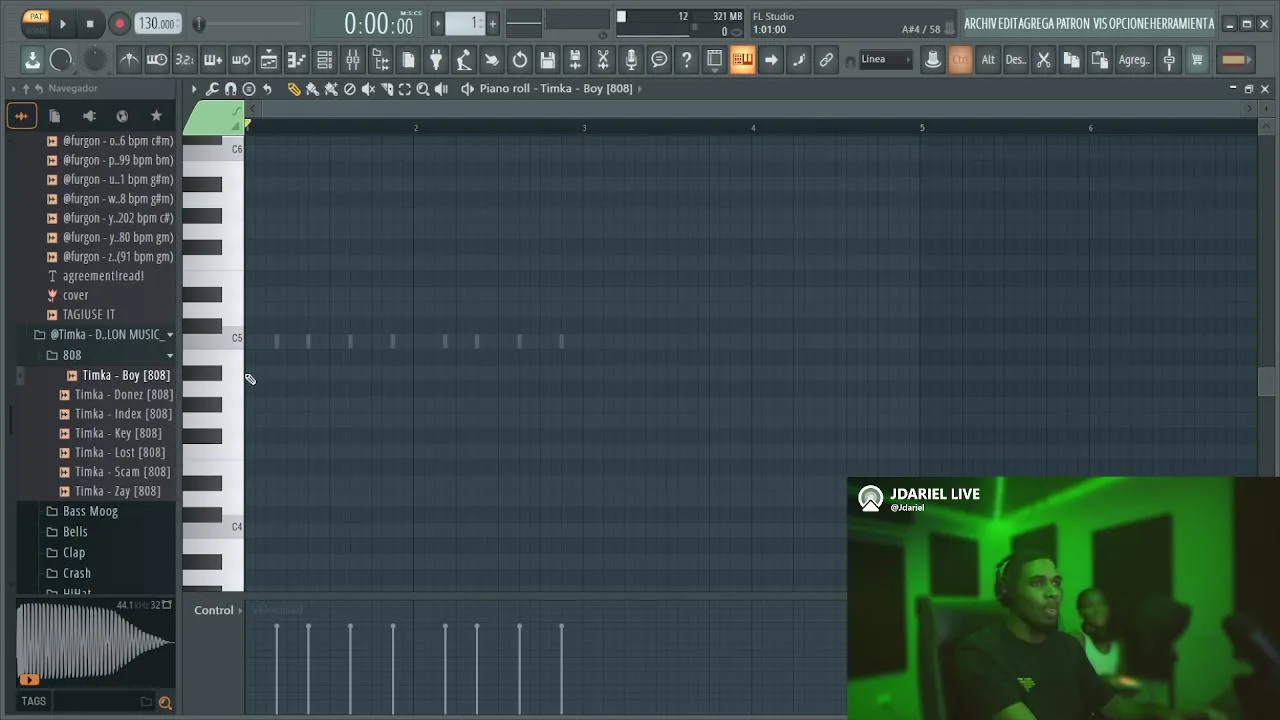Open the Mixer view icon
Image resolution: width=1280 pixels, height=720 pixels.
(352, 60)
